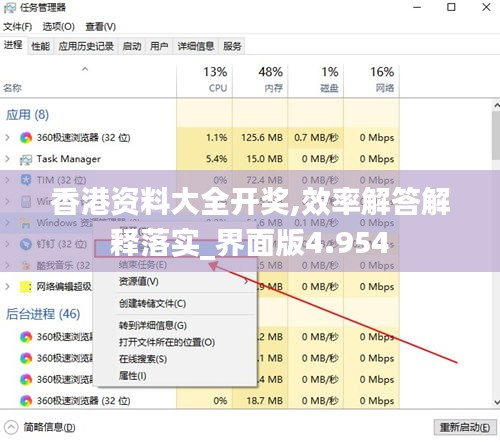500x442 pixels.
Task: Click the Windows 资源管理器 folder icon
Action: [26, 223]
